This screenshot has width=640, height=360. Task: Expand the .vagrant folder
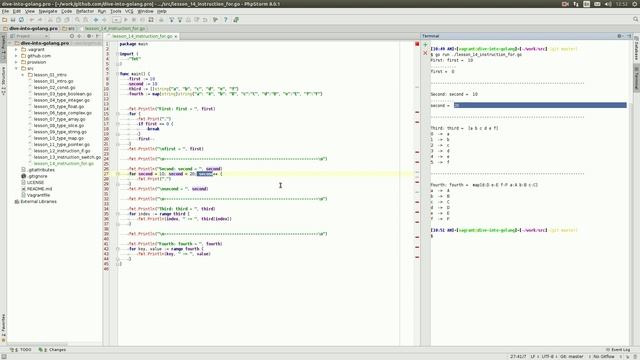16,49
